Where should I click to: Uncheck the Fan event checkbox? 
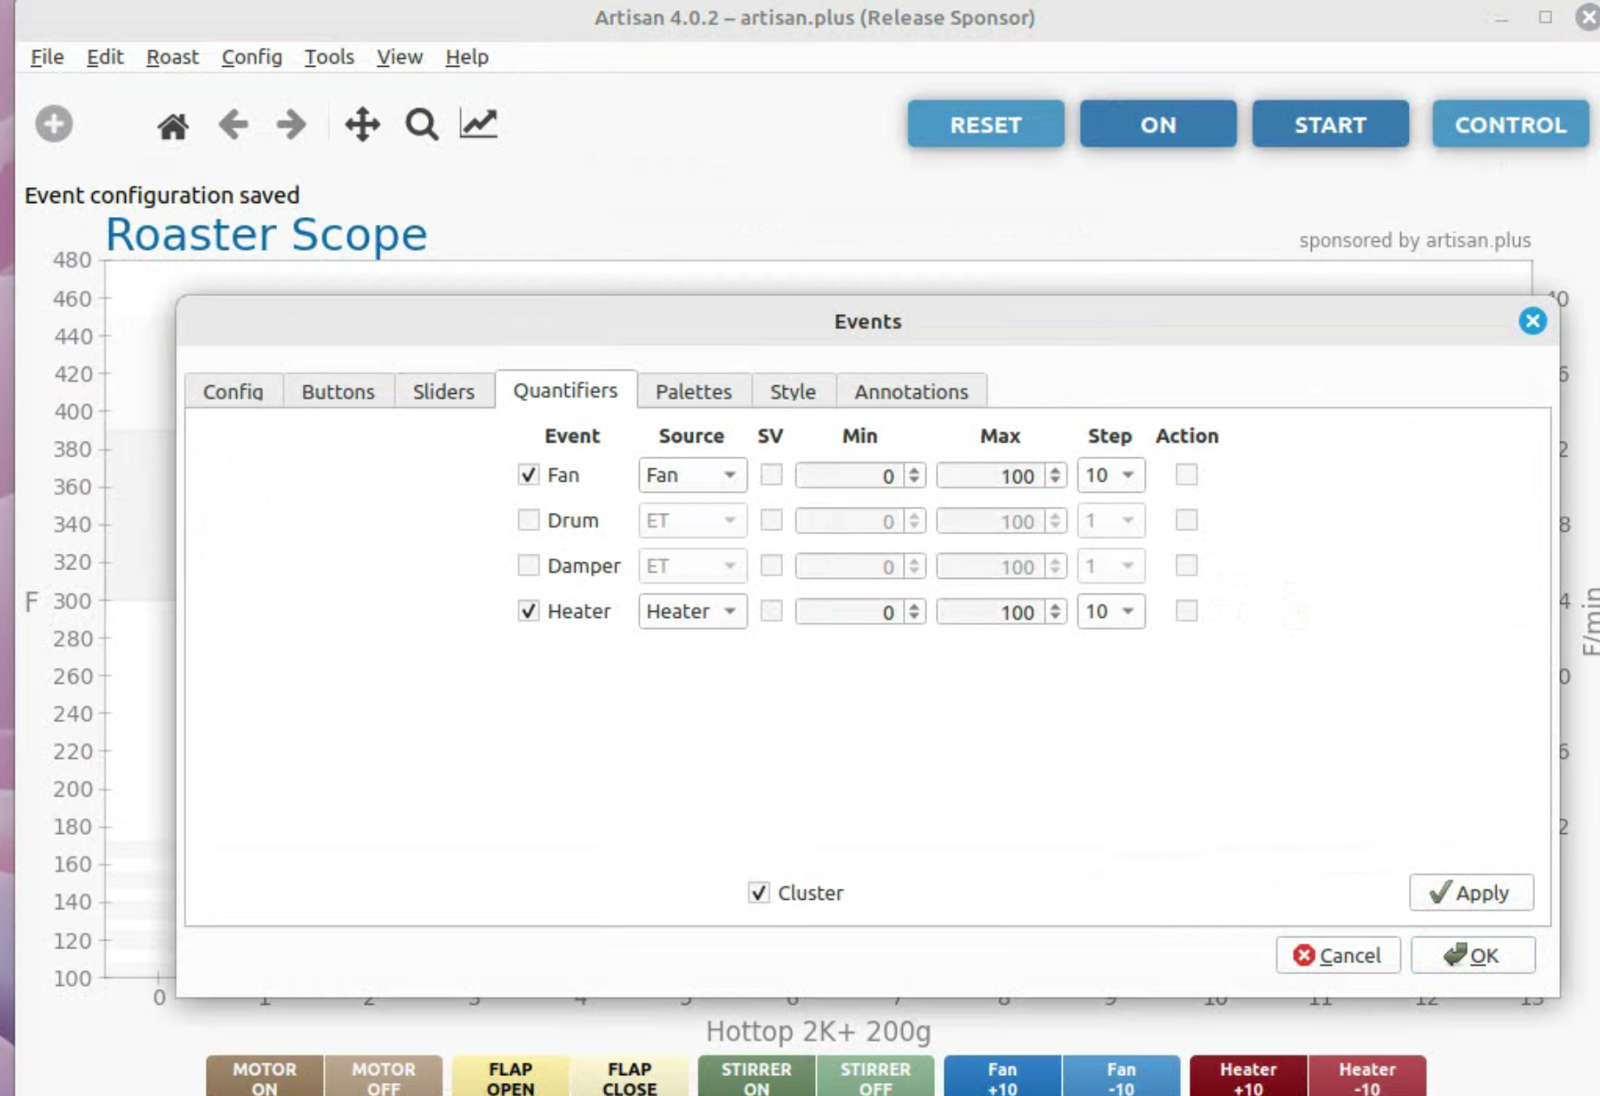point(529,475)
